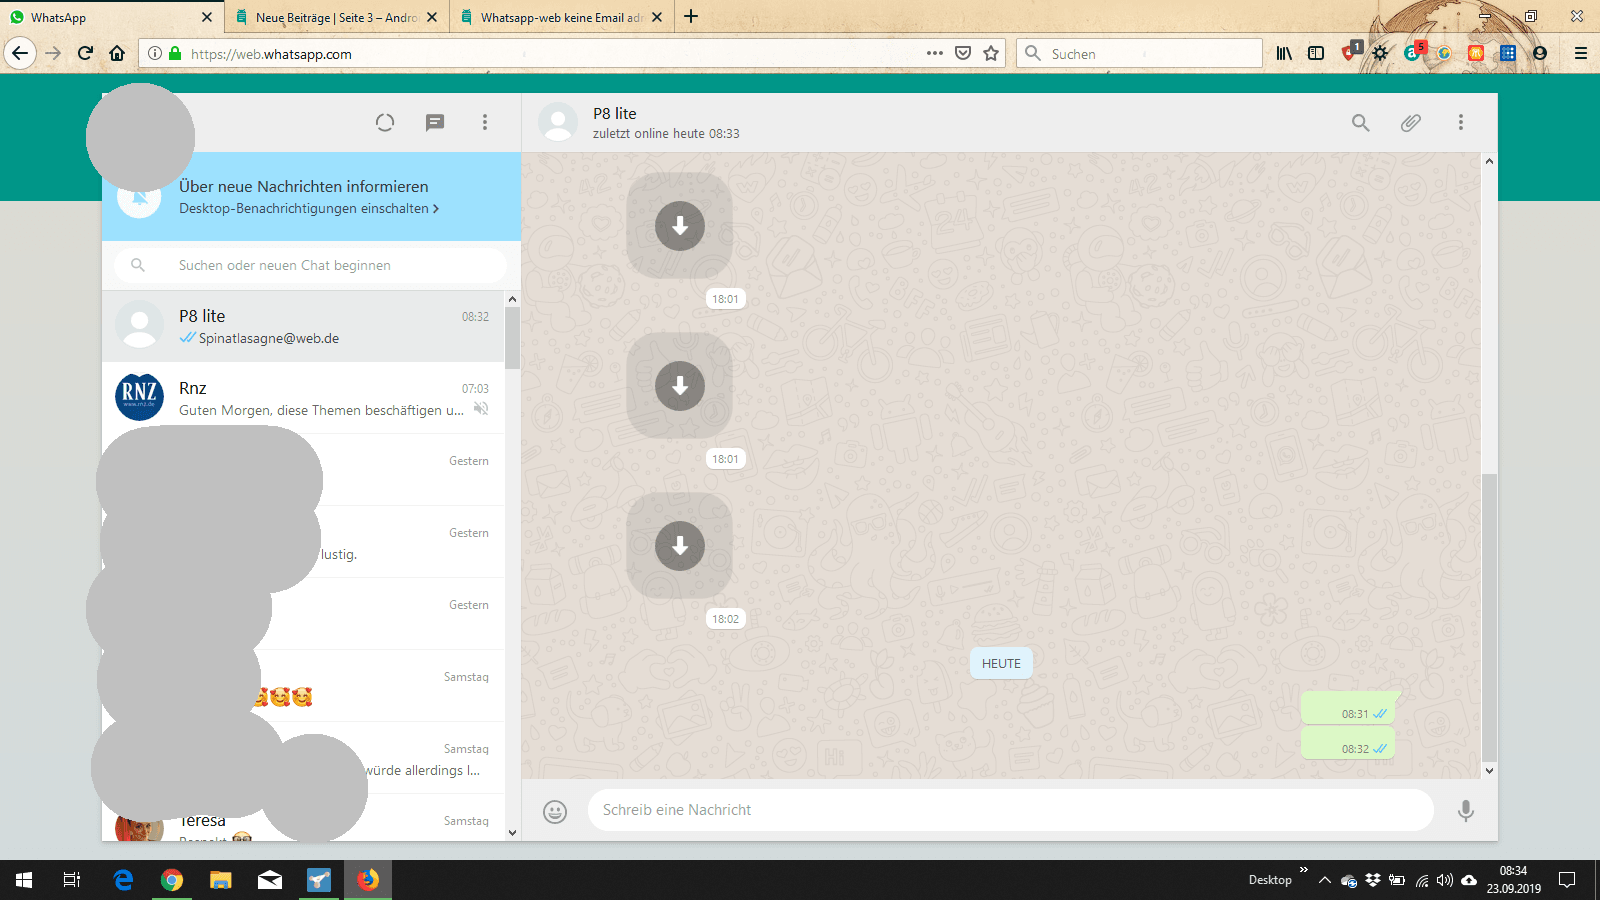Viewport: 1600px width, 900px height.
Task: Download the first media message from 18:01
Action: [x=680, y=226]
